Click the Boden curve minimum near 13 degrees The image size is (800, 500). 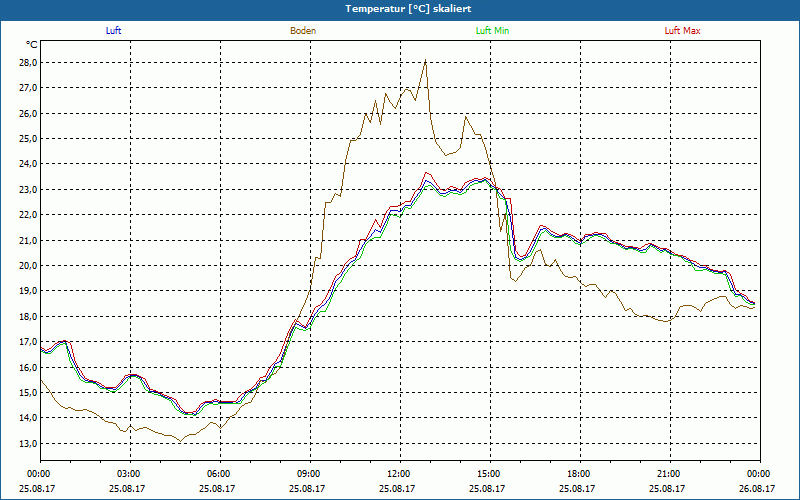(181, 441)
